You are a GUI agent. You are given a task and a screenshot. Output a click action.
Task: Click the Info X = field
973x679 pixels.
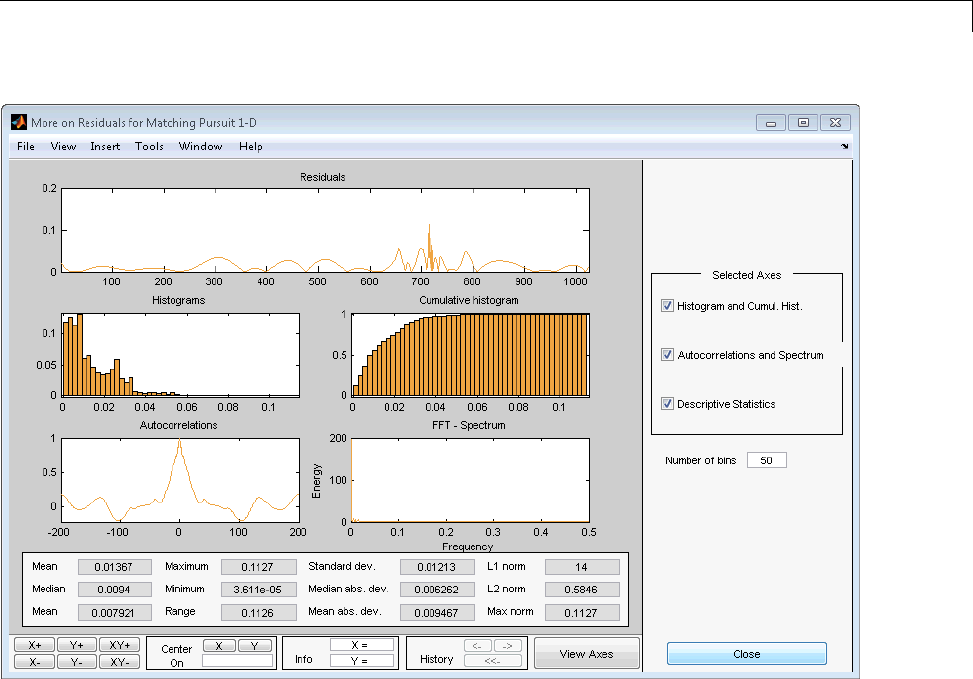361,645
